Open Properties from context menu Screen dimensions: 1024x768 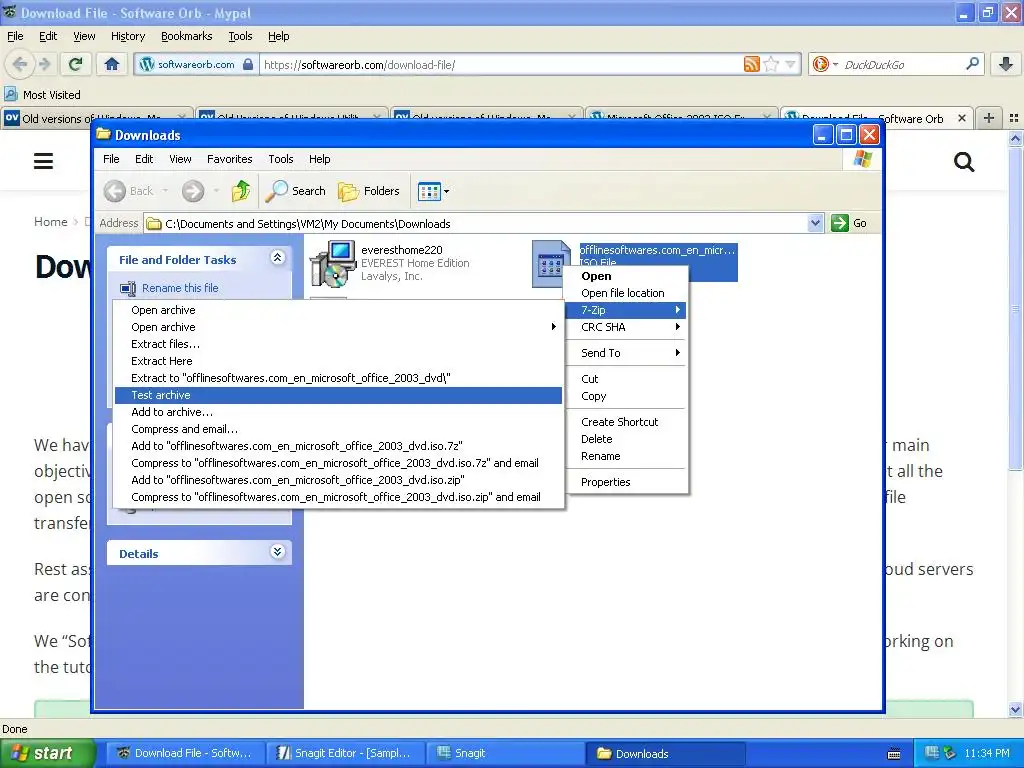click(x=627, y=482)
